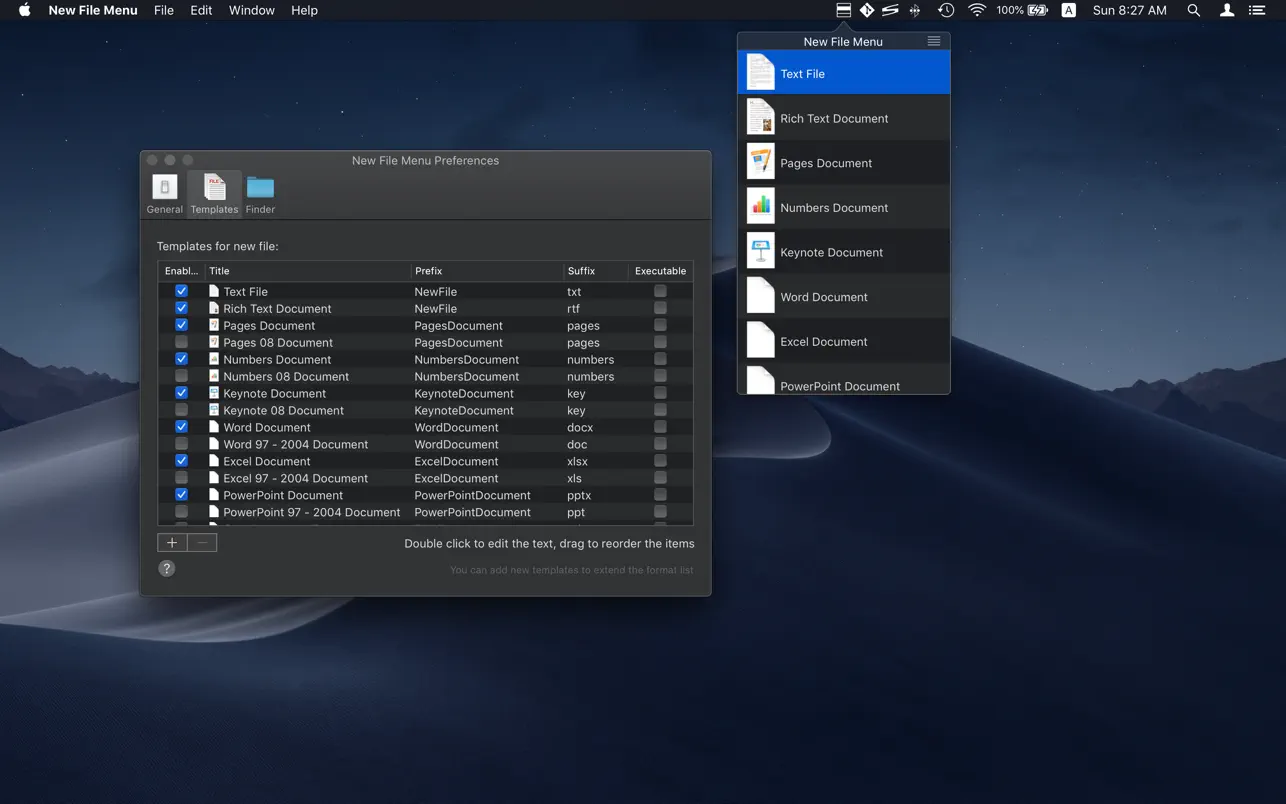Select the Excel Document table row title
Screen dimensions: 1286x804
(266, 461)
